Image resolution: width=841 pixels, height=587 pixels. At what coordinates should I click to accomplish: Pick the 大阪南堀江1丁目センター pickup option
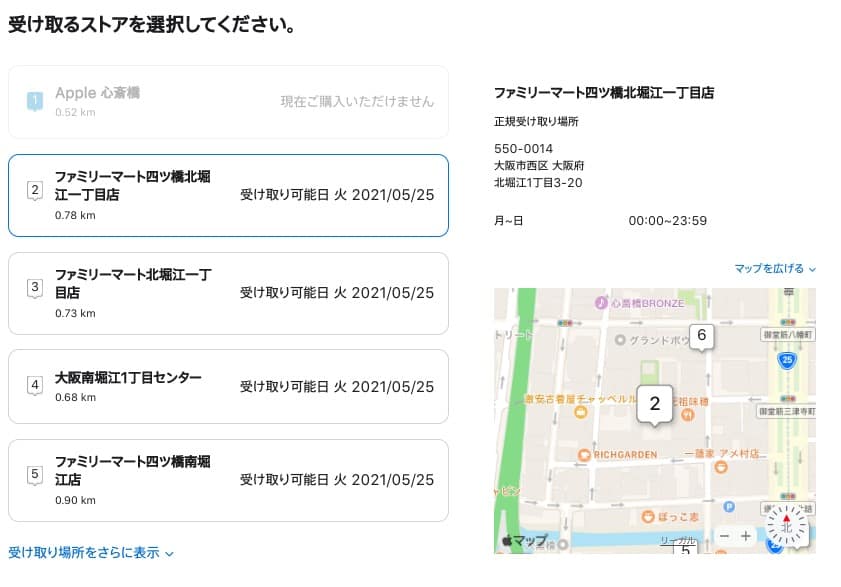point(228,386)
